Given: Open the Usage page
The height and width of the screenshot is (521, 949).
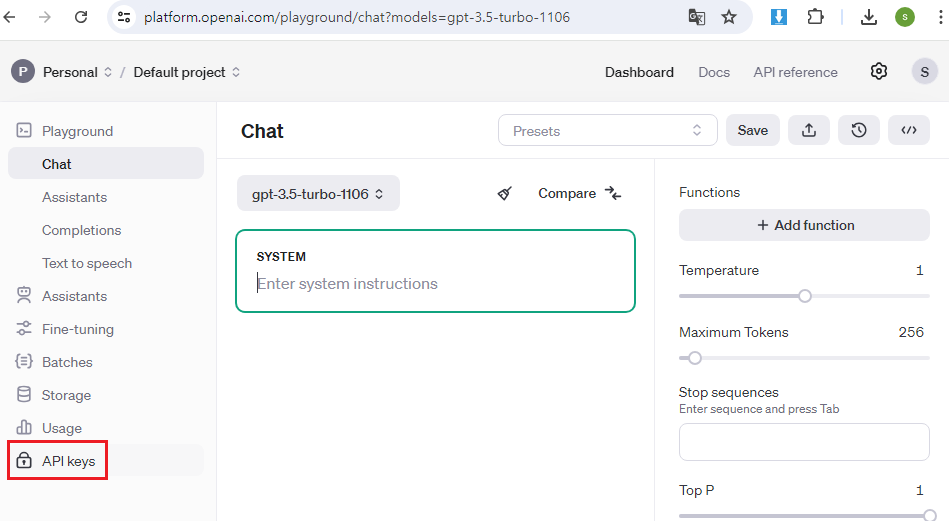Looking at the screenshot, I should [x=62, y=428].
